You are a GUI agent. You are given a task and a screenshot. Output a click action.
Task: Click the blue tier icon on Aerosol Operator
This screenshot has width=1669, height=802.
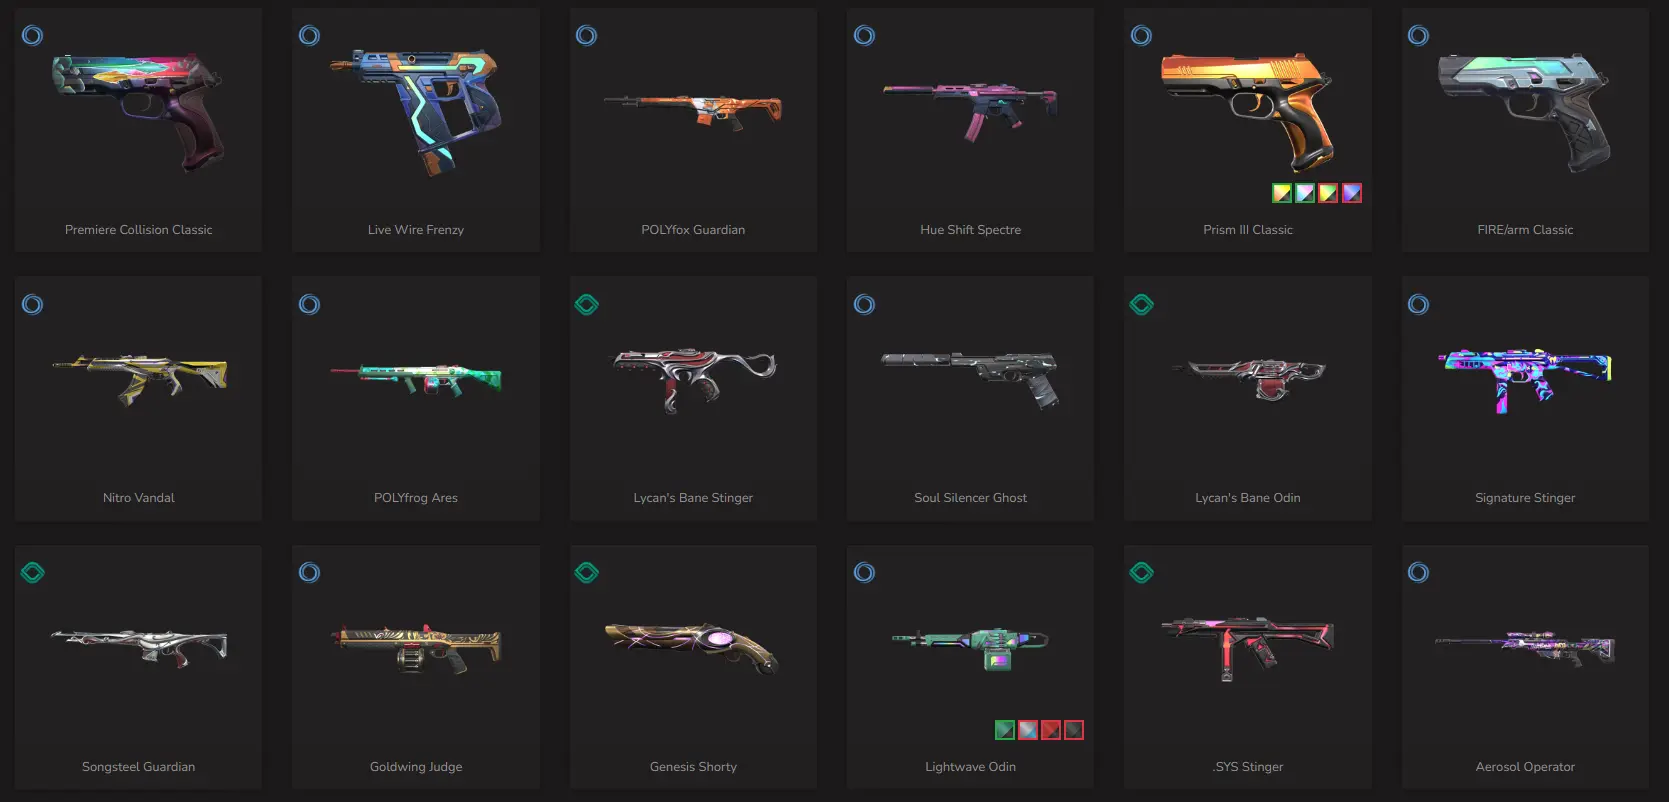click(1418, 573)
